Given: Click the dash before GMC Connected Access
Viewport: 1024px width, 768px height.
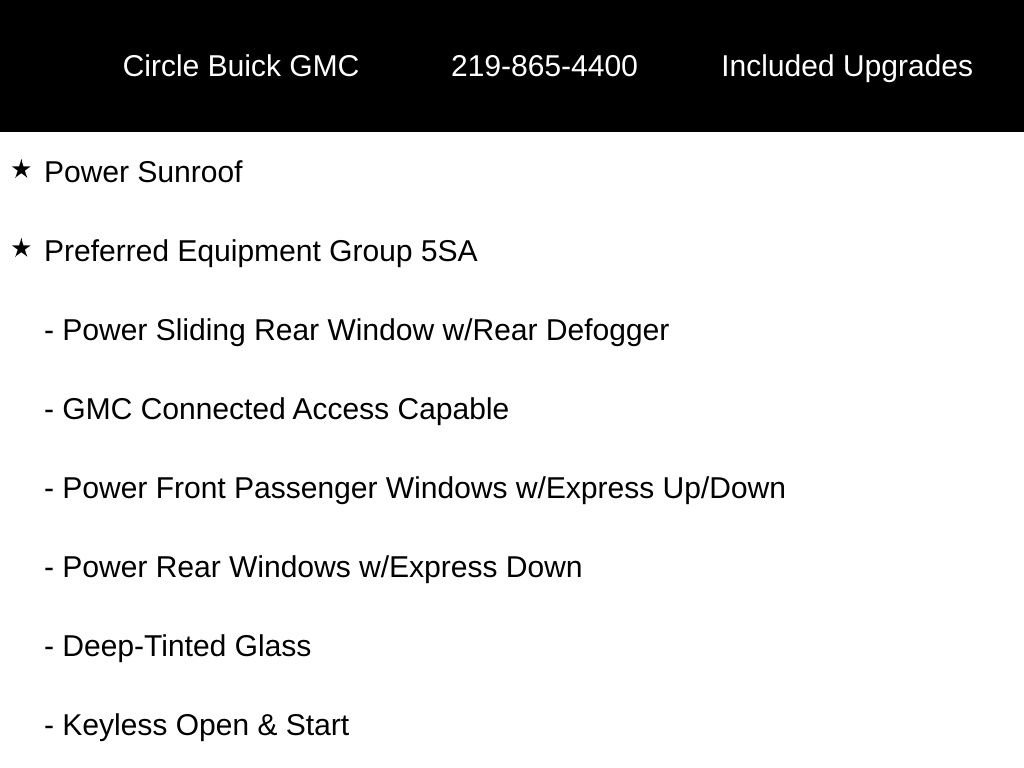Looking at the screenshot, I should tap(49, 410).
